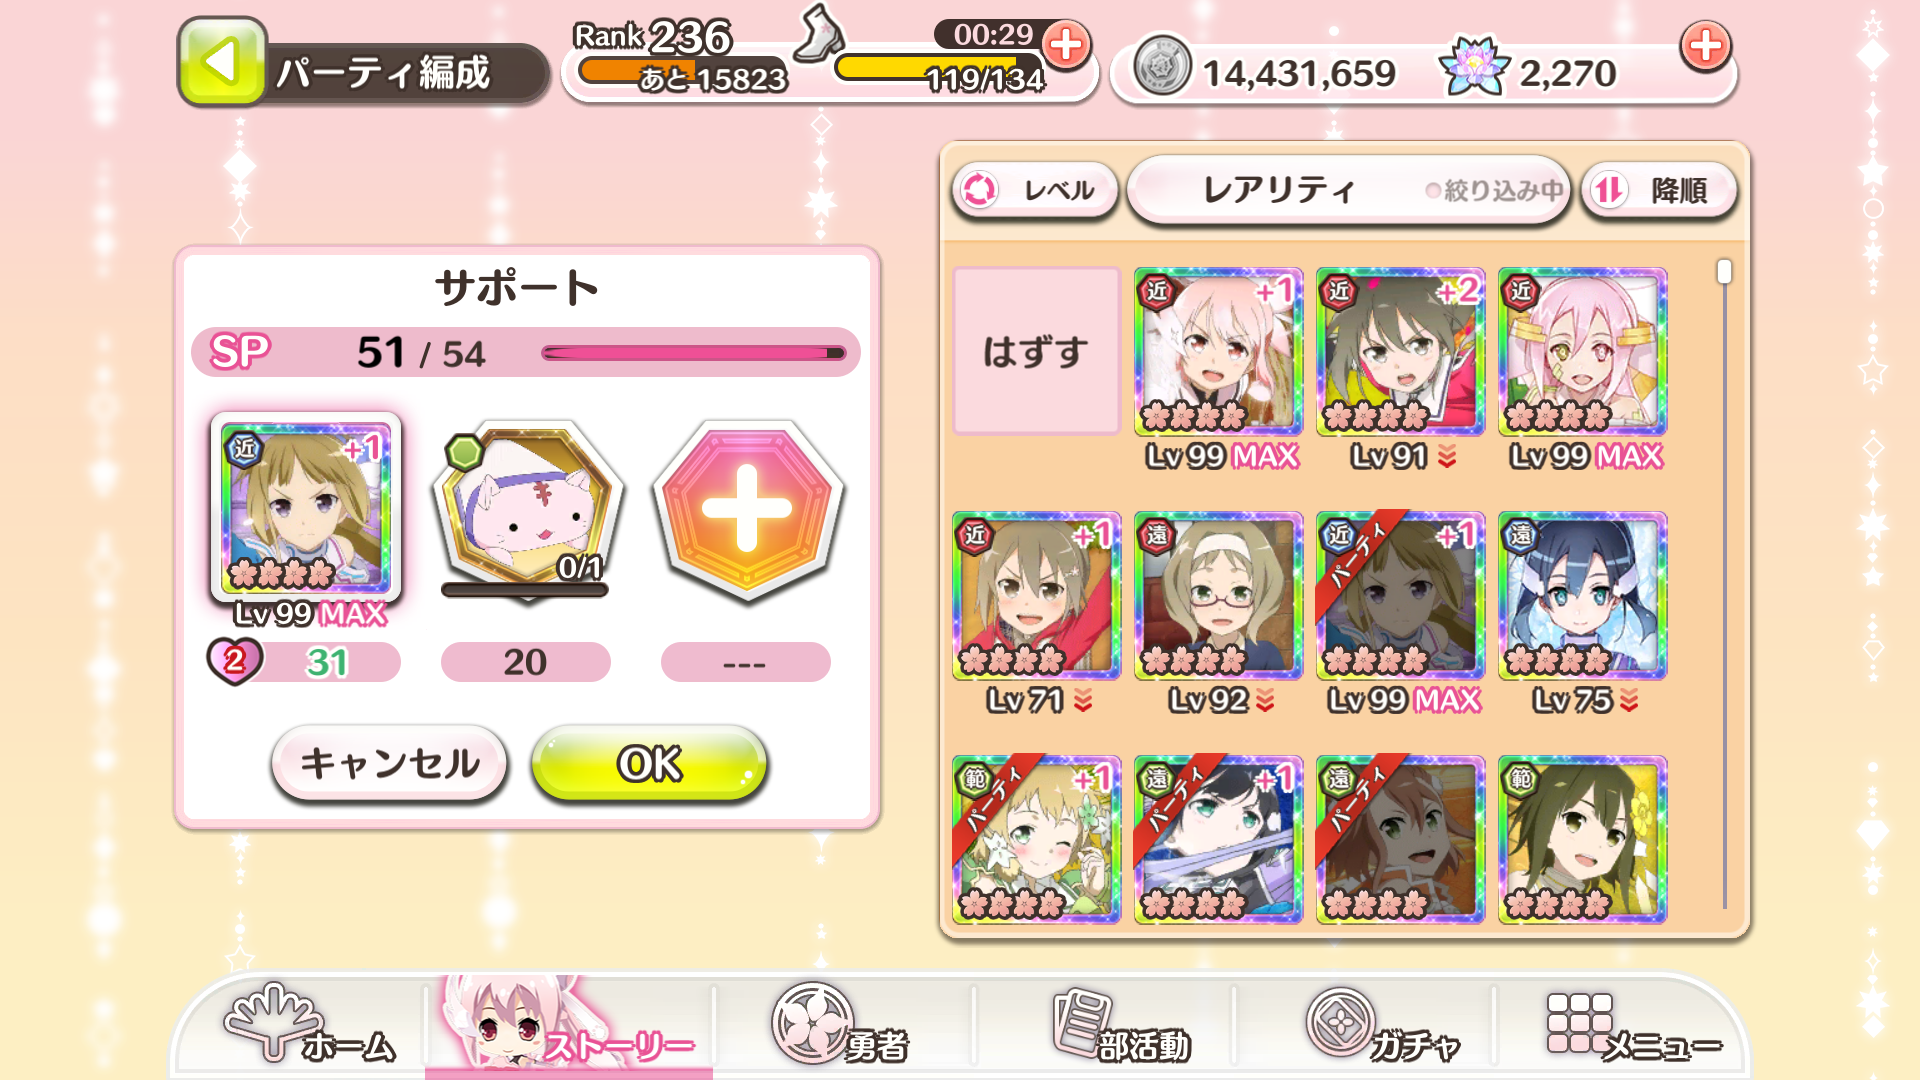Open the 部活動 tab
Screen dimensions: 1920x1080
click(1120, 1027)
